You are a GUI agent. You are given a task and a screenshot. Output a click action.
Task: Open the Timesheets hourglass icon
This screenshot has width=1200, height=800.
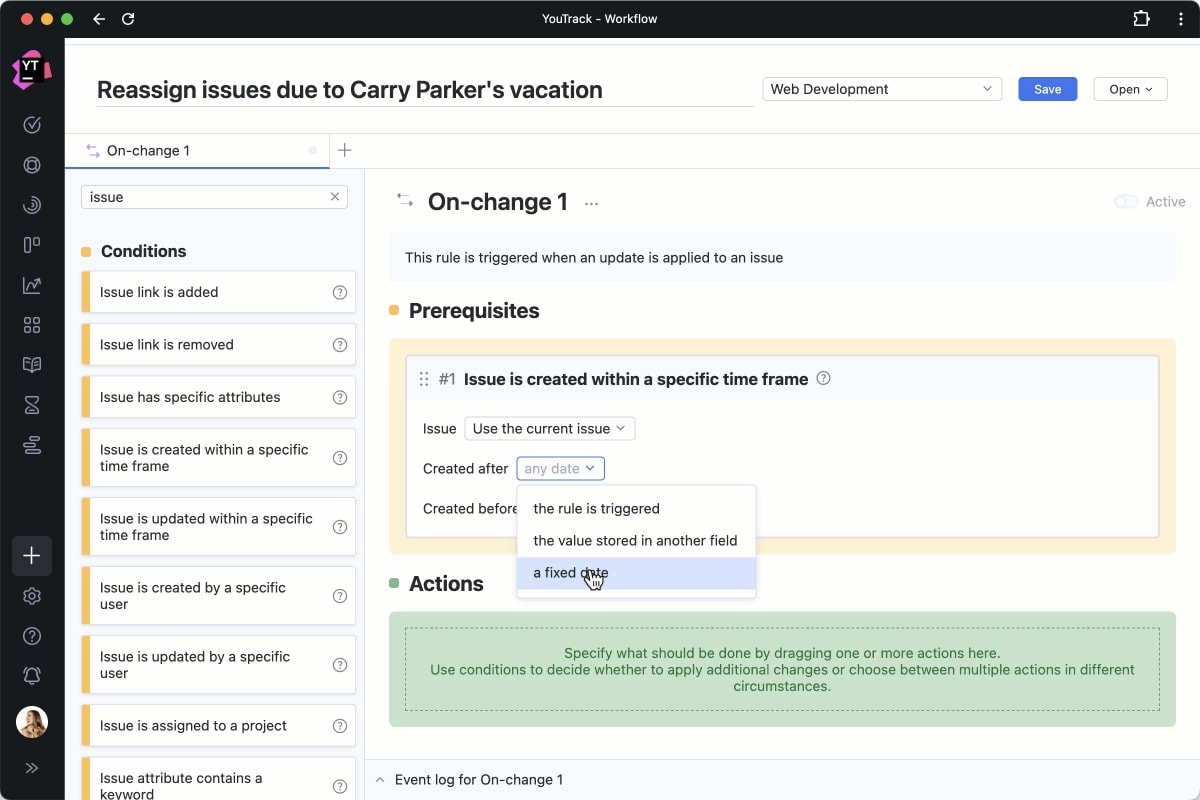32,405
